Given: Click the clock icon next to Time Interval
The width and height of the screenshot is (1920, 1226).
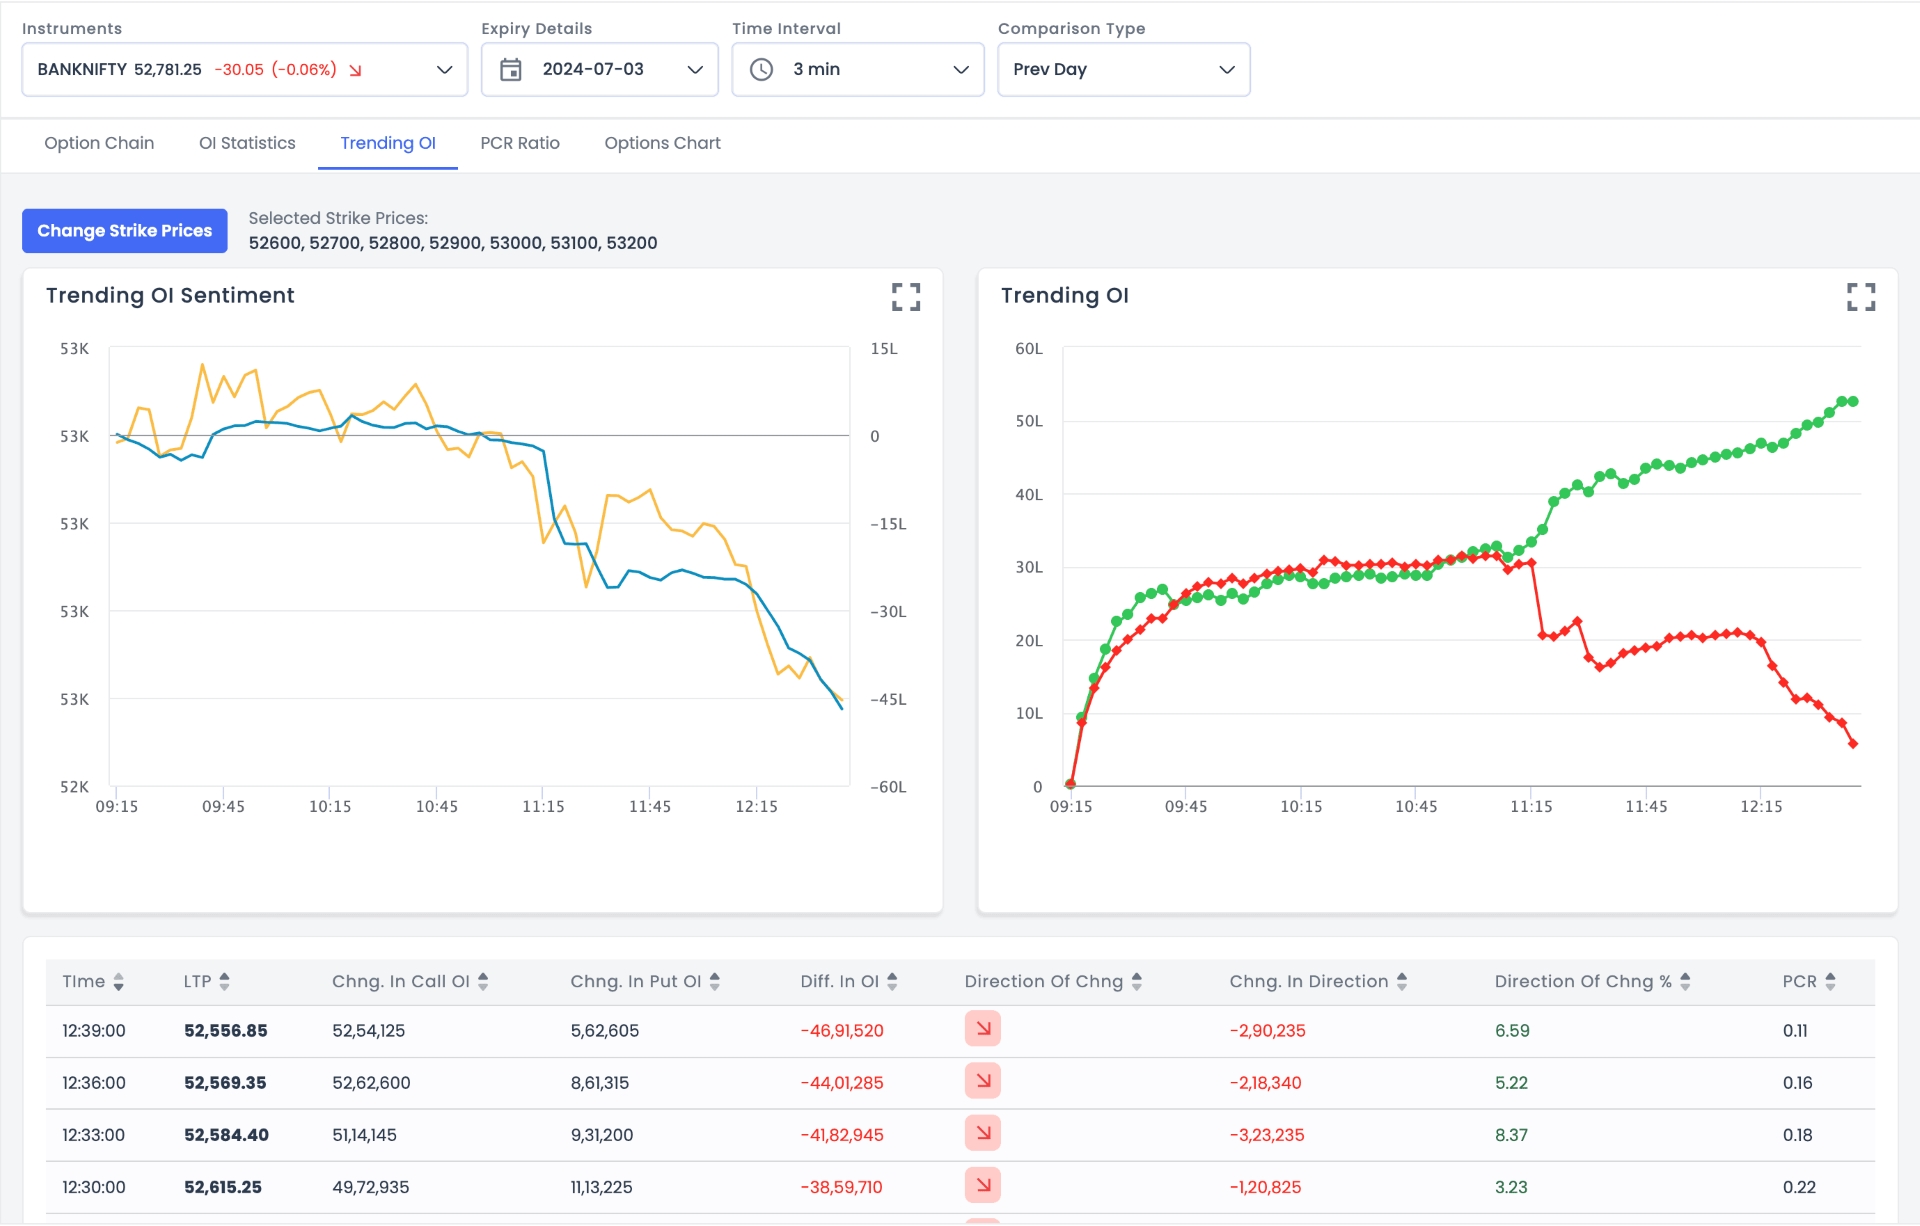Looking at the screenshot, I should [762, 69].
